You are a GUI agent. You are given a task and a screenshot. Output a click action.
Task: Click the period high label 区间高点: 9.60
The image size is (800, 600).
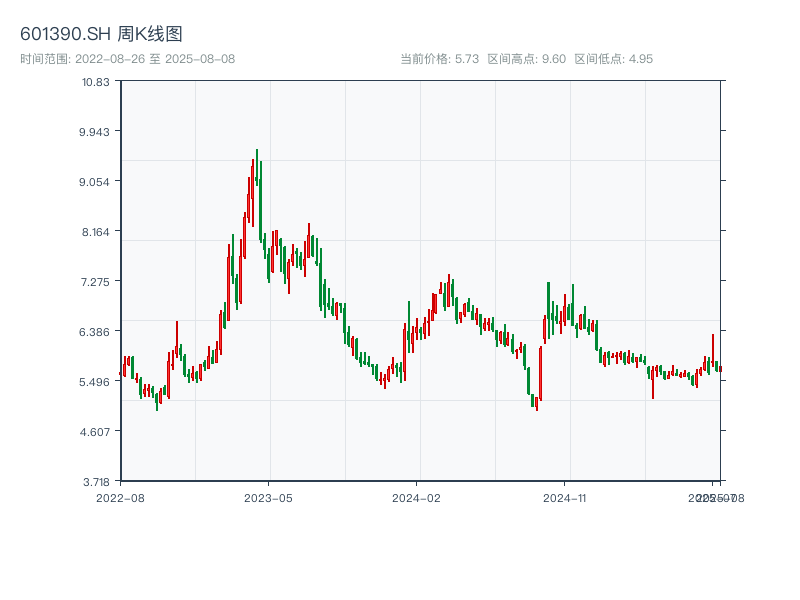tap(527, 59)
